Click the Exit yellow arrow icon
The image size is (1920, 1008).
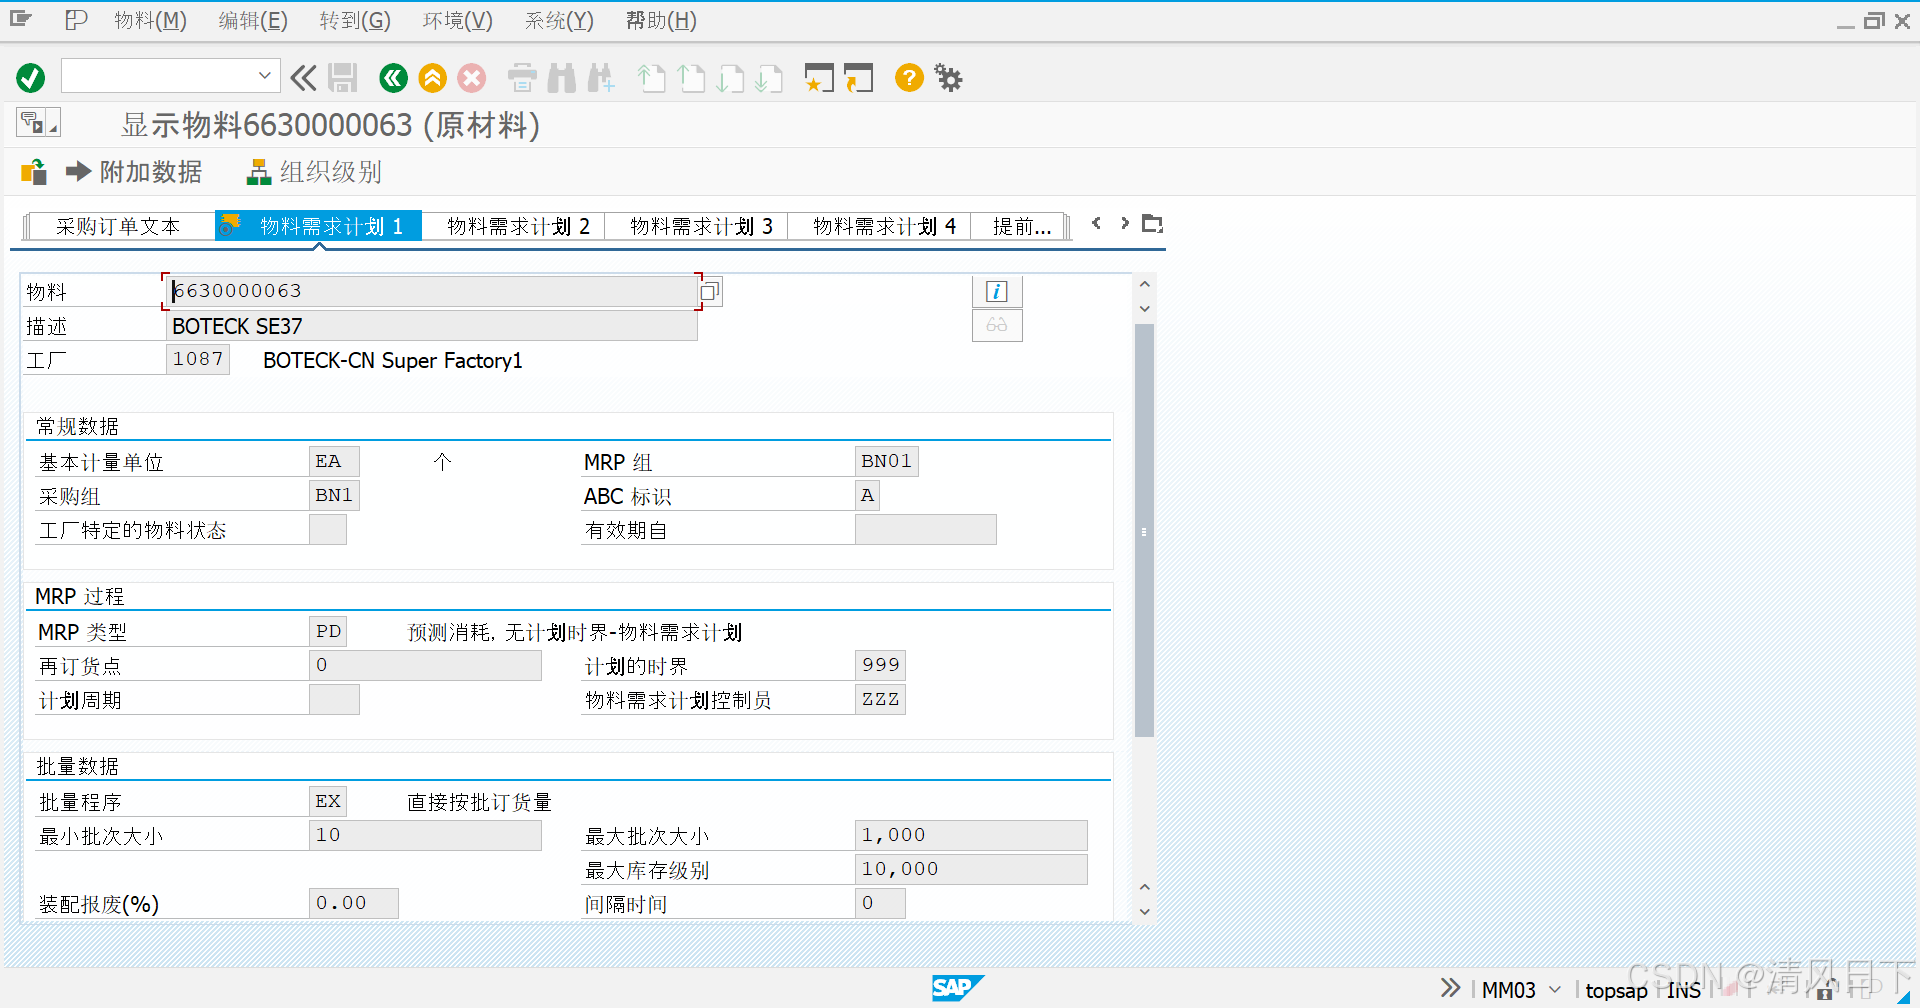432,78
